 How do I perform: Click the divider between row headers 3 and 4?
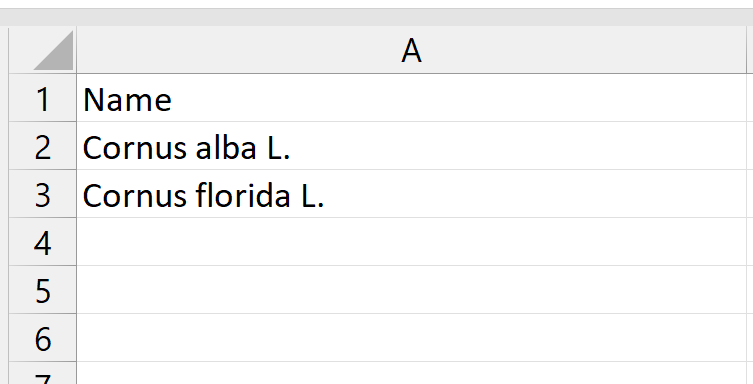[x=42, y=217]
